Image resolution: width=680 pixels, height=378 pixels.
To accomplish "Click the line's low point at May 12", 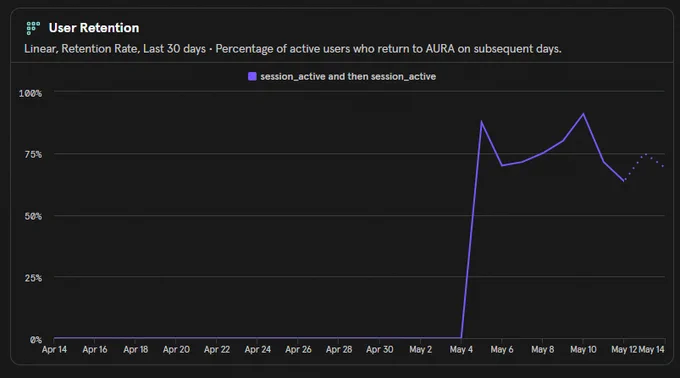I will [624, 181].
